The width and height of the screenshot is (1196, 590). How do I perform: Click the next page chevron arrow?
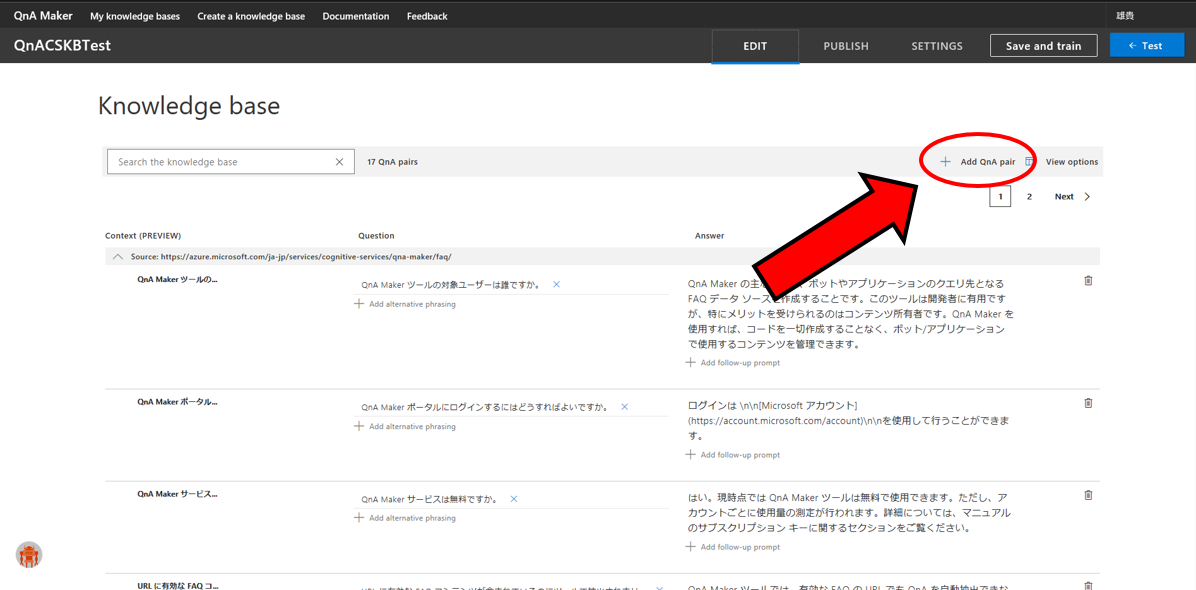point(1087,197)
